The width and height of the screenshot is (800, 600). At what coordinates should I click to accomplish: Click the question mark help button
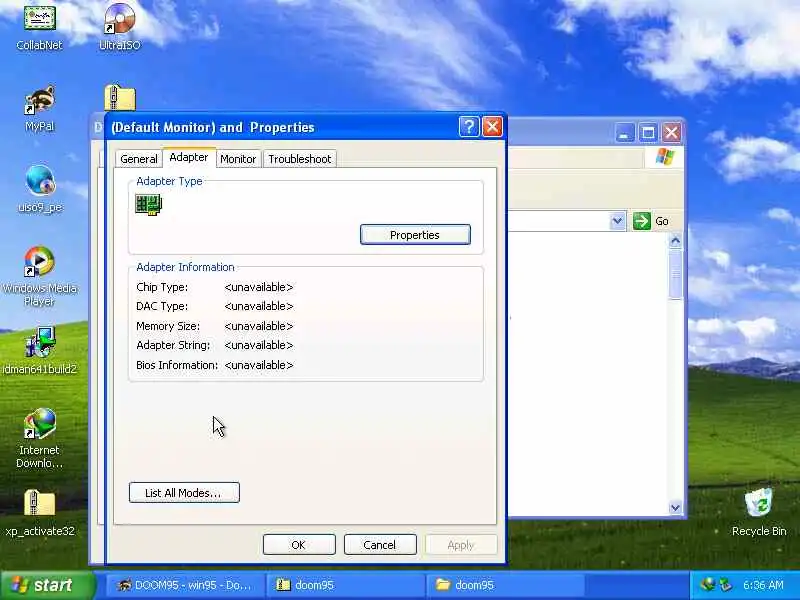[x=469, y=127]
